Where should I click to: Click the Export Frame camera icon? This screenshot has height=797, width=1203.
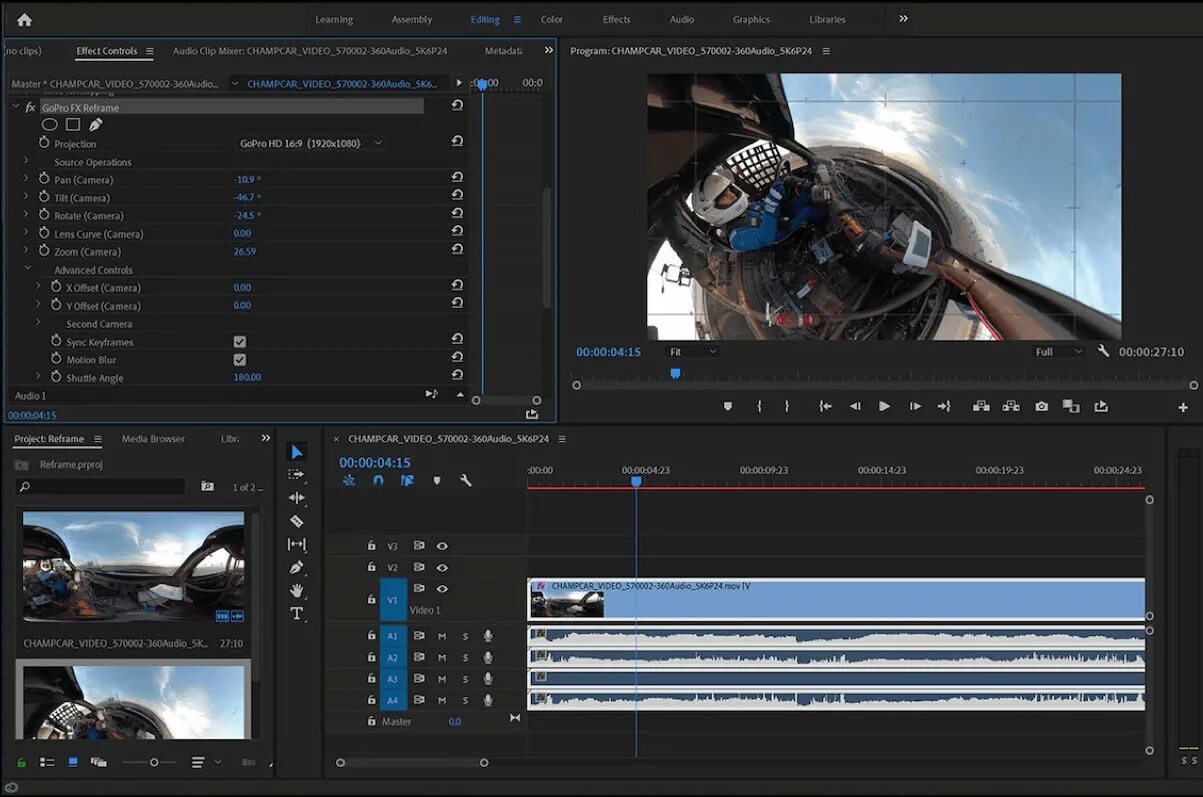1042,406
